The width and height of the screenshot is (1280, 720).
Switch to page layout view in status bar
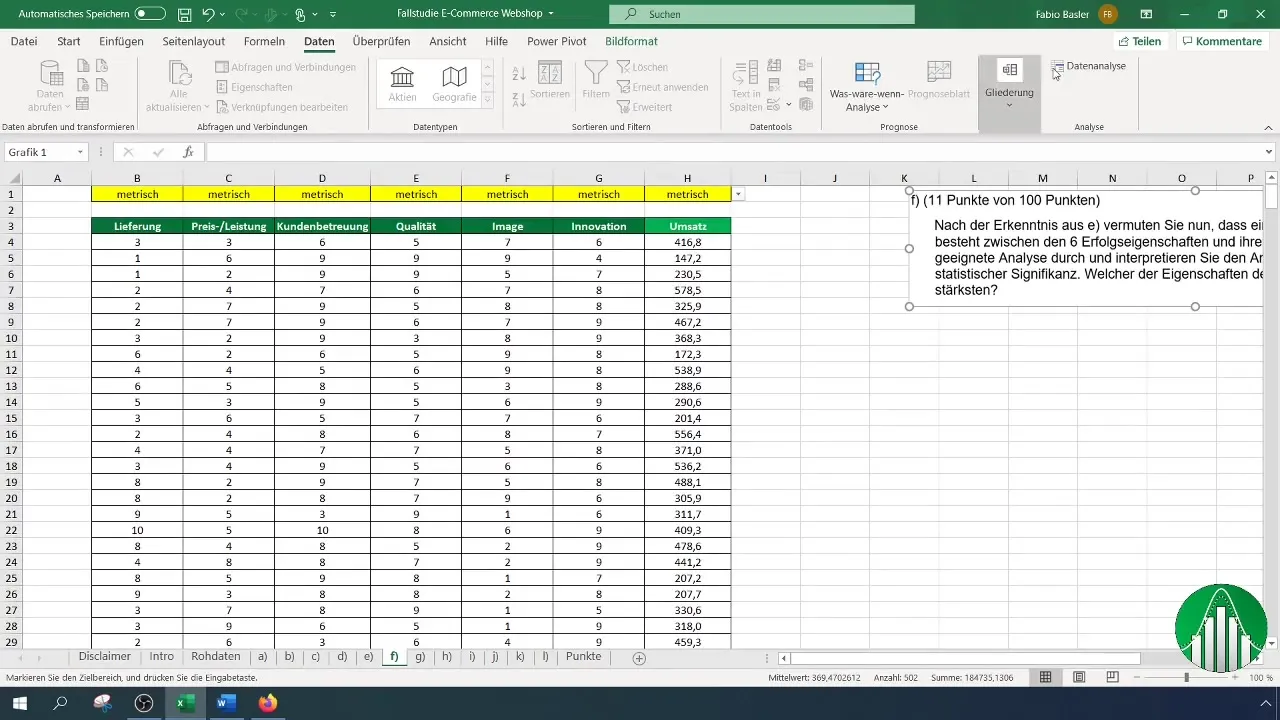(x=1079, y=677)
